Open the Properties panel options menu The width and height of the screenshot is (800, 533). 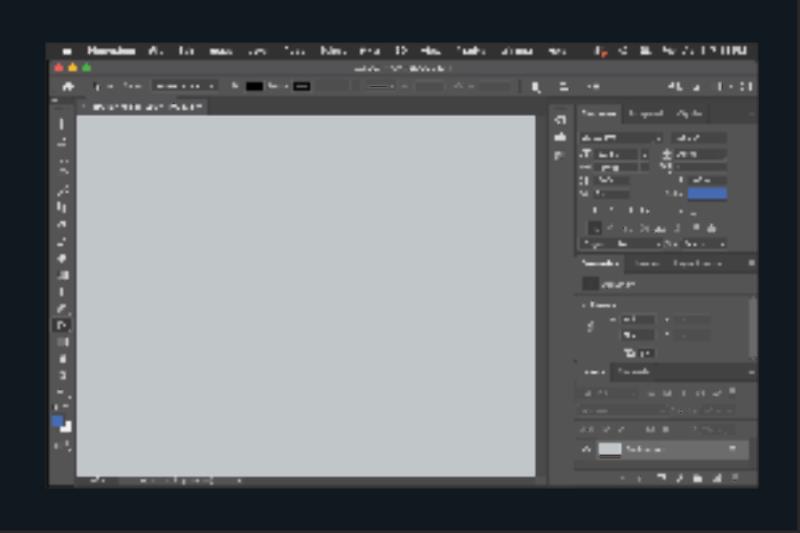[x=752, y=263]
